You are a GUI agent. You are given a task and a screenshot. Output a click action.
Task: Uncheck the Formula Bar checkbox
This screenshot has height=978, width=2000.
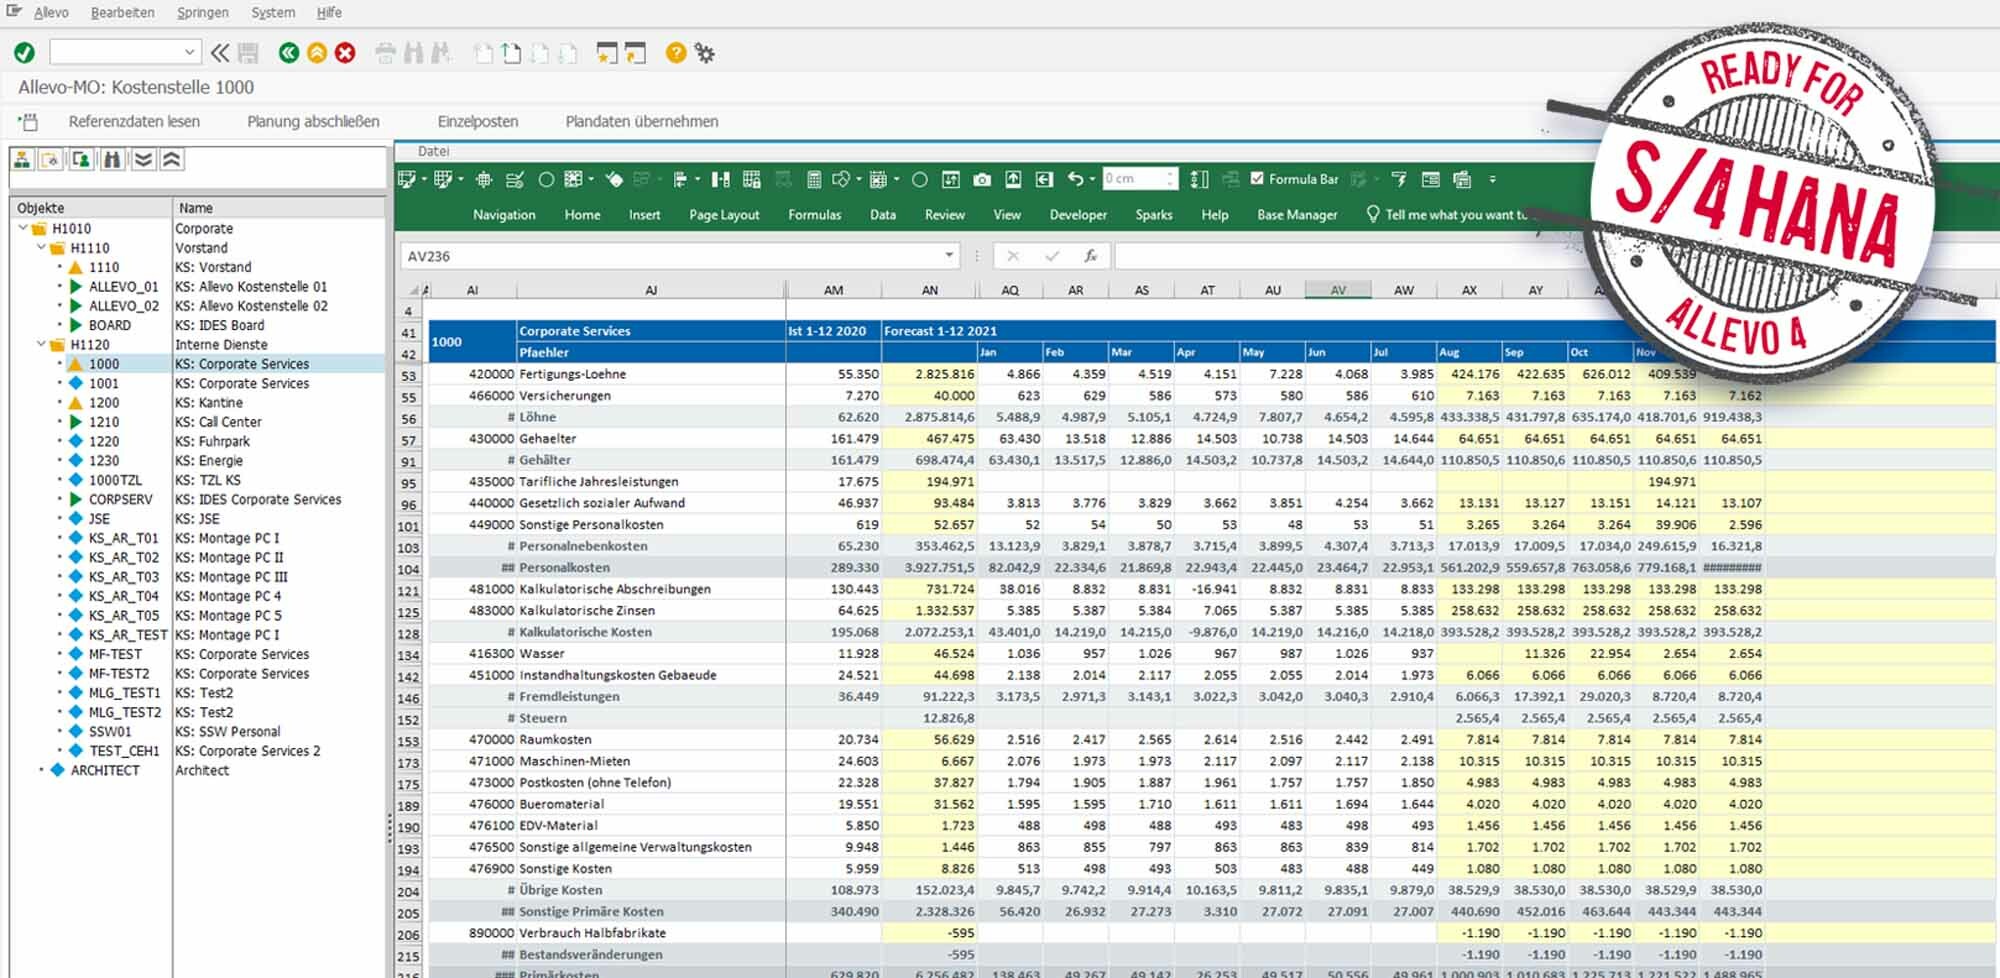[1257, 179]
